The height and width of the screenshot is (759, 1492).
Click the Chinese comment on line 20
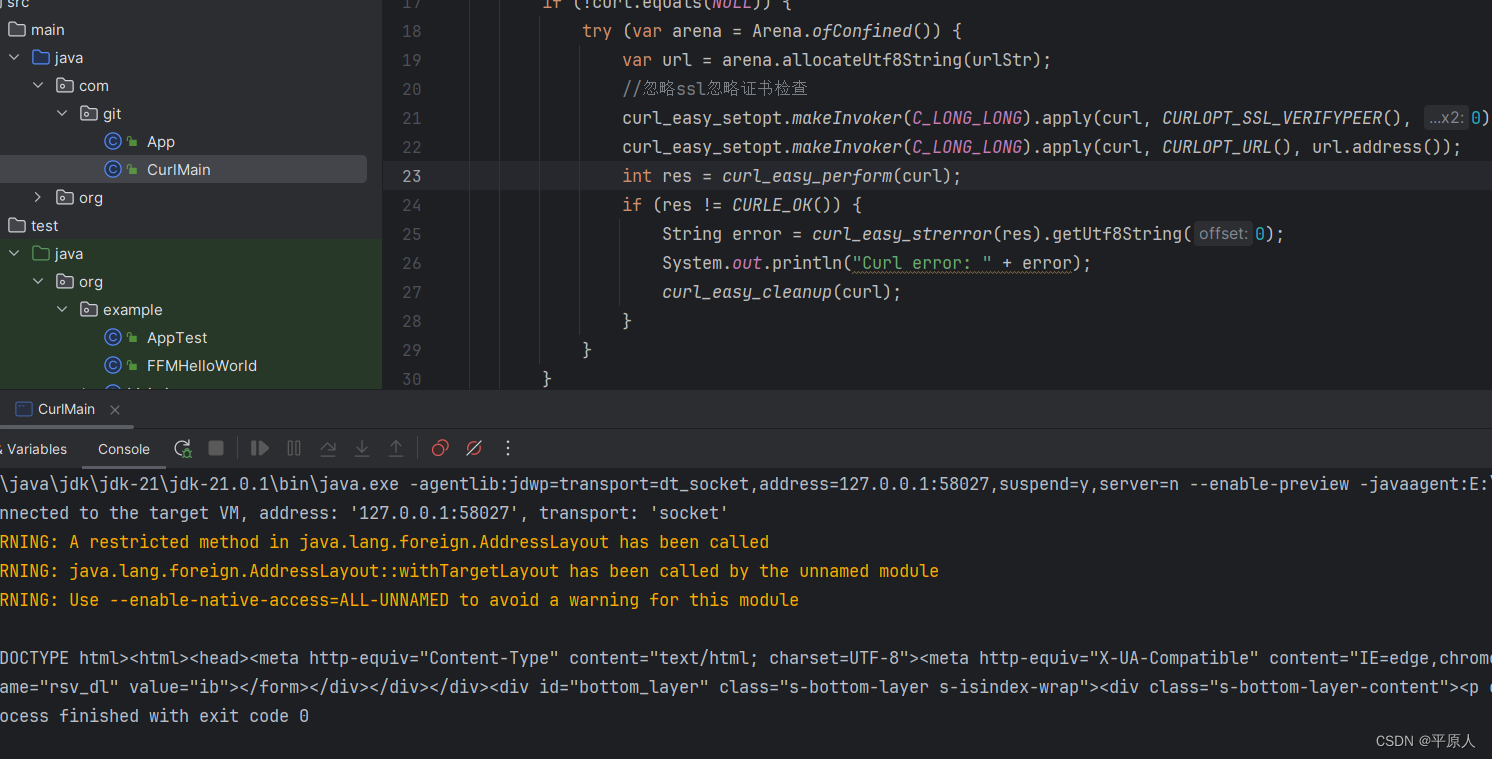(715, 89)
